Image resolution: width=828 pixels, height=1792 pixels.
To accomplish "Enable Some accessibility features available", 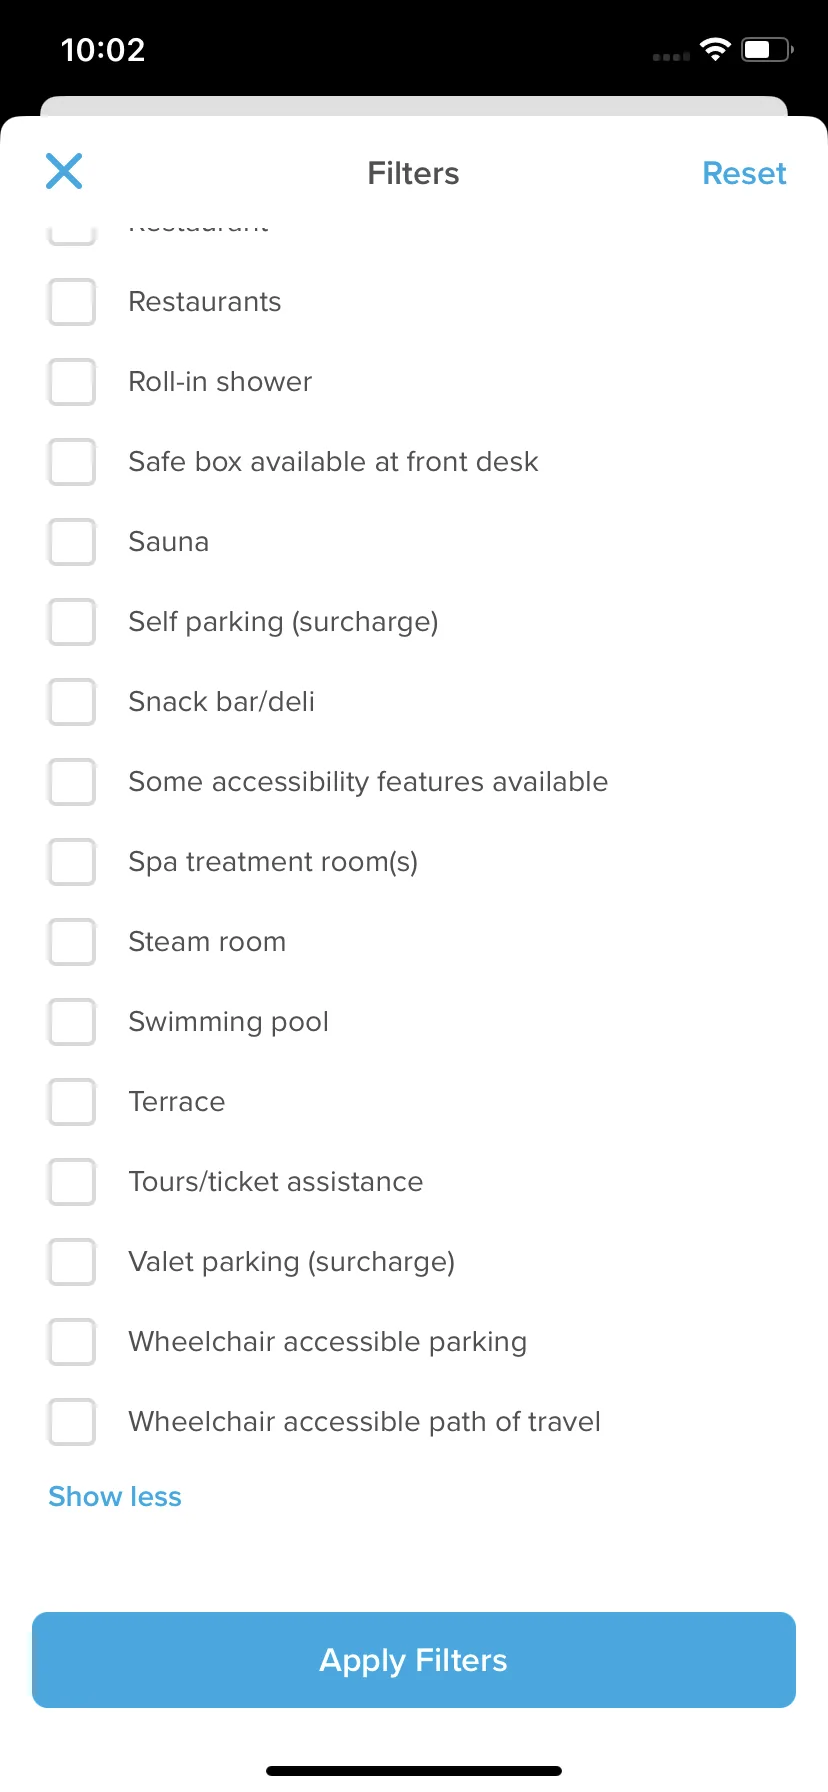I will click(x=72, y=782).
